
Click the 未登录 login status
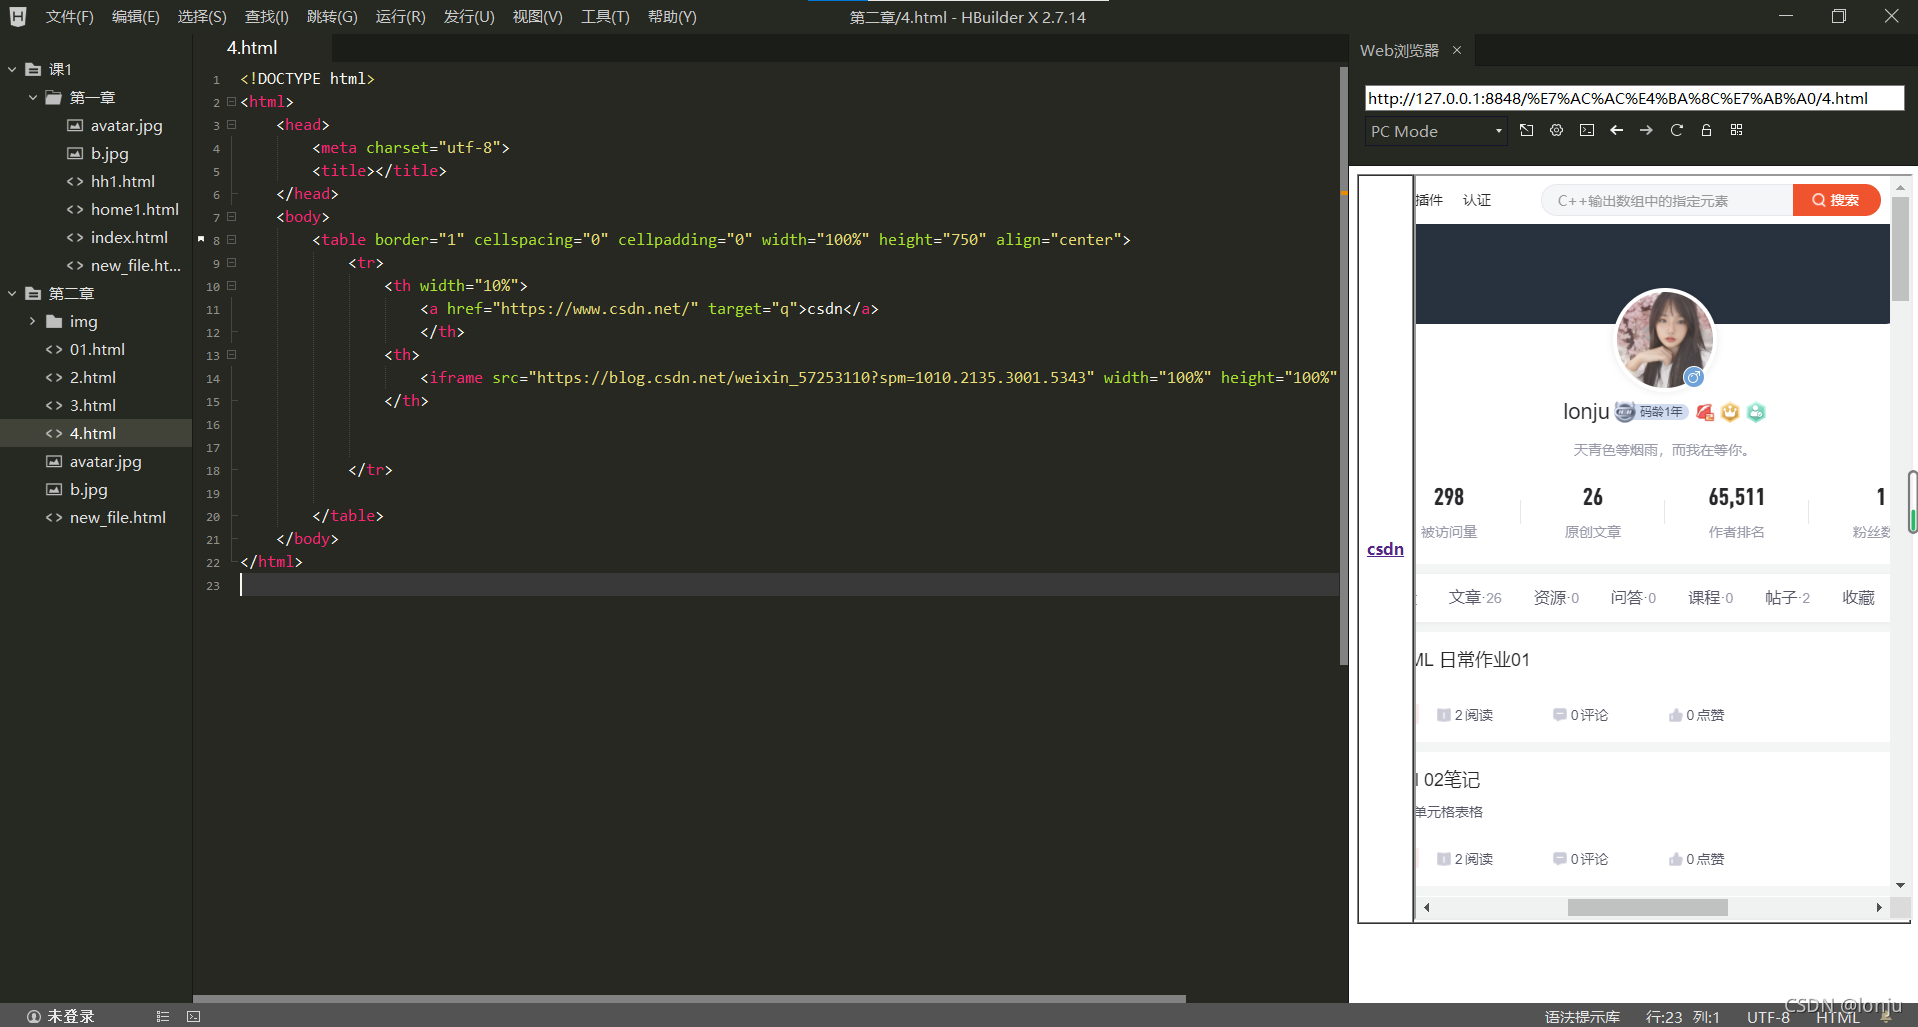61,1016
